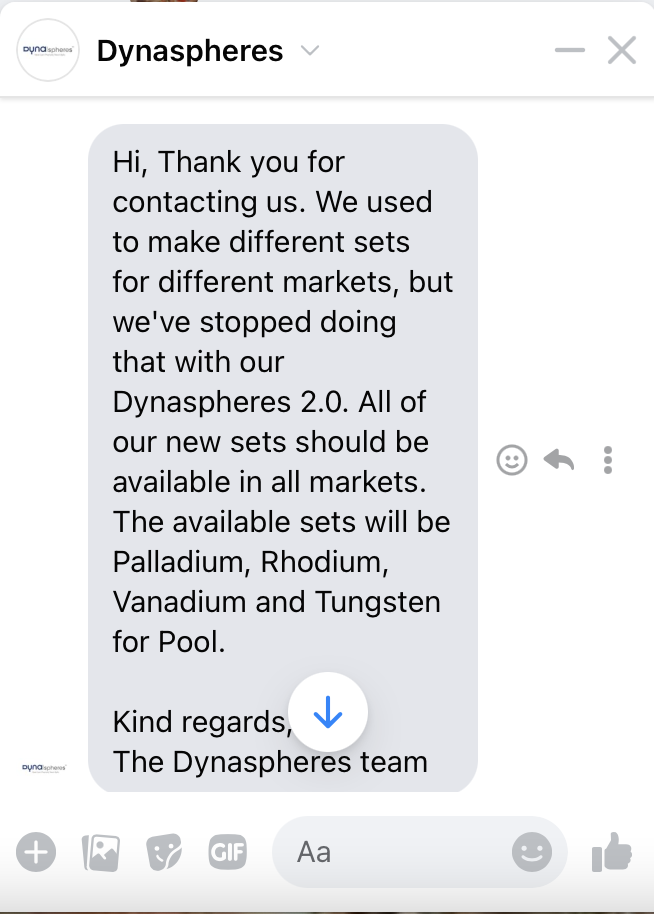Open the plus more actions menu
654x914 pixels.
pos(36,852)
